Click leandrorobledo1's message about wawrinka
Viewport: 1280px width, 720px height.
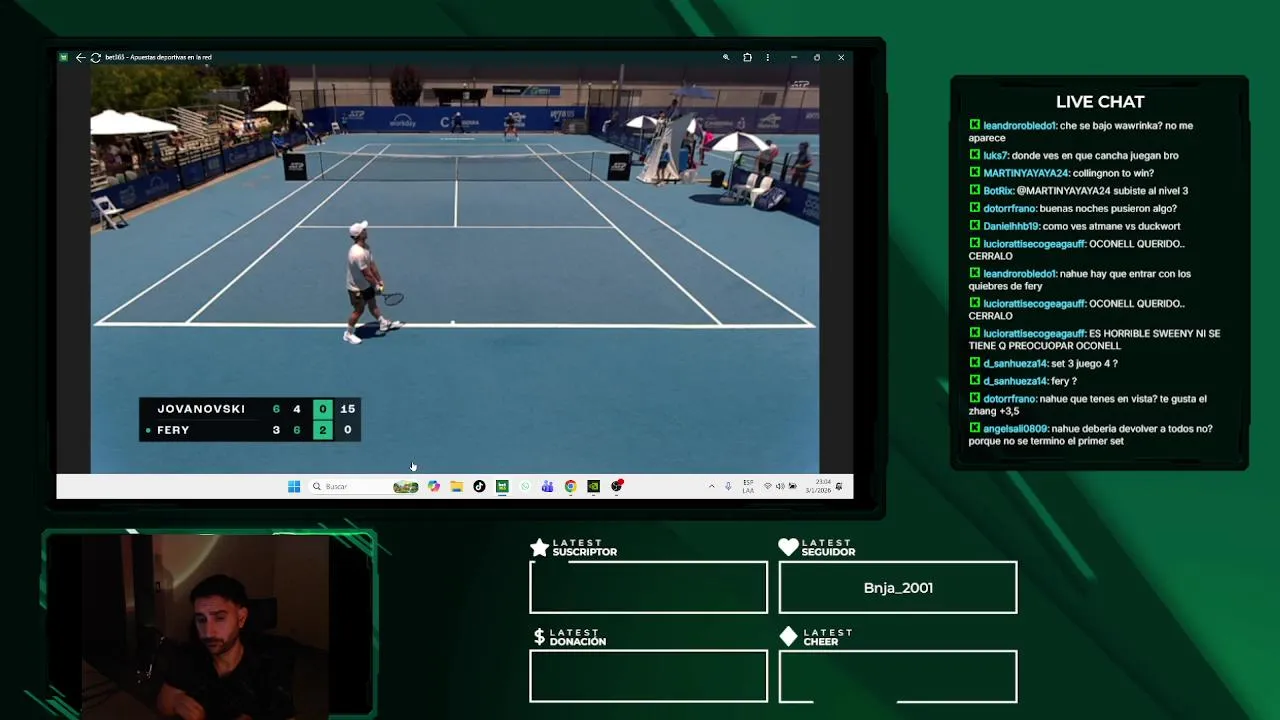click(1082, 132)
